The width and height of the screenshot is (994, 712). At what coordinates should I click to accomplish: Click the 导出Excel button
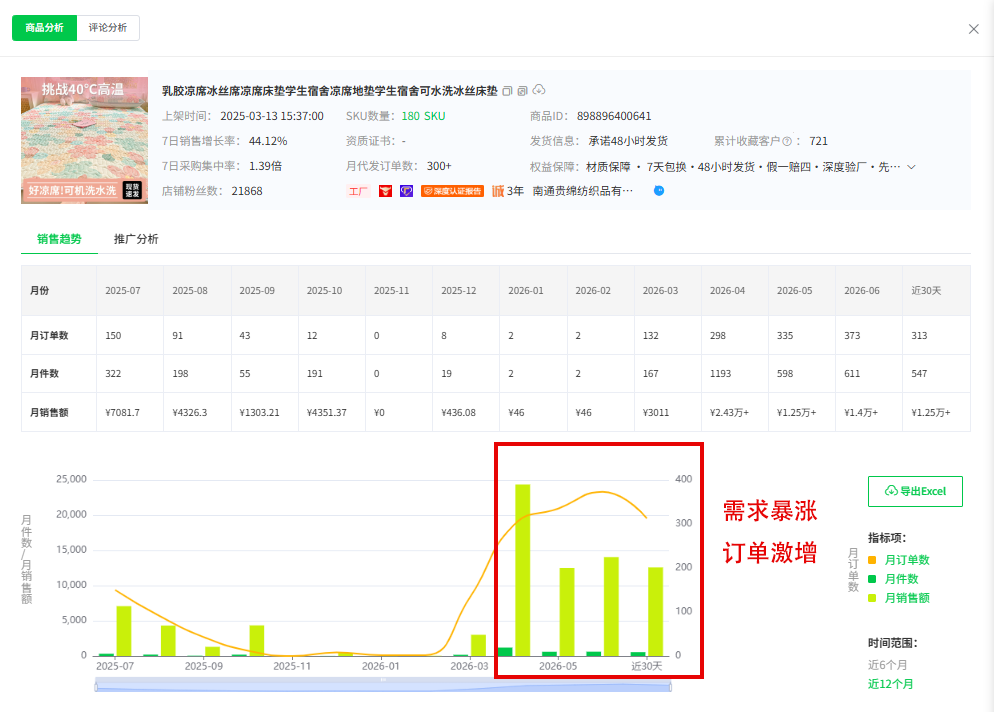pyautogui.click(x=915, y=491)
